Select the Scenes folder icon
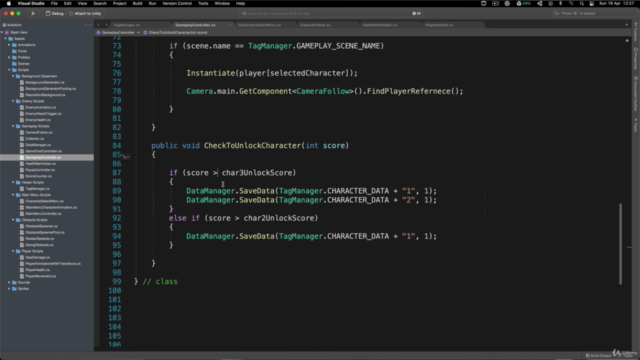 pyautogui.click(x=14, y=64)
